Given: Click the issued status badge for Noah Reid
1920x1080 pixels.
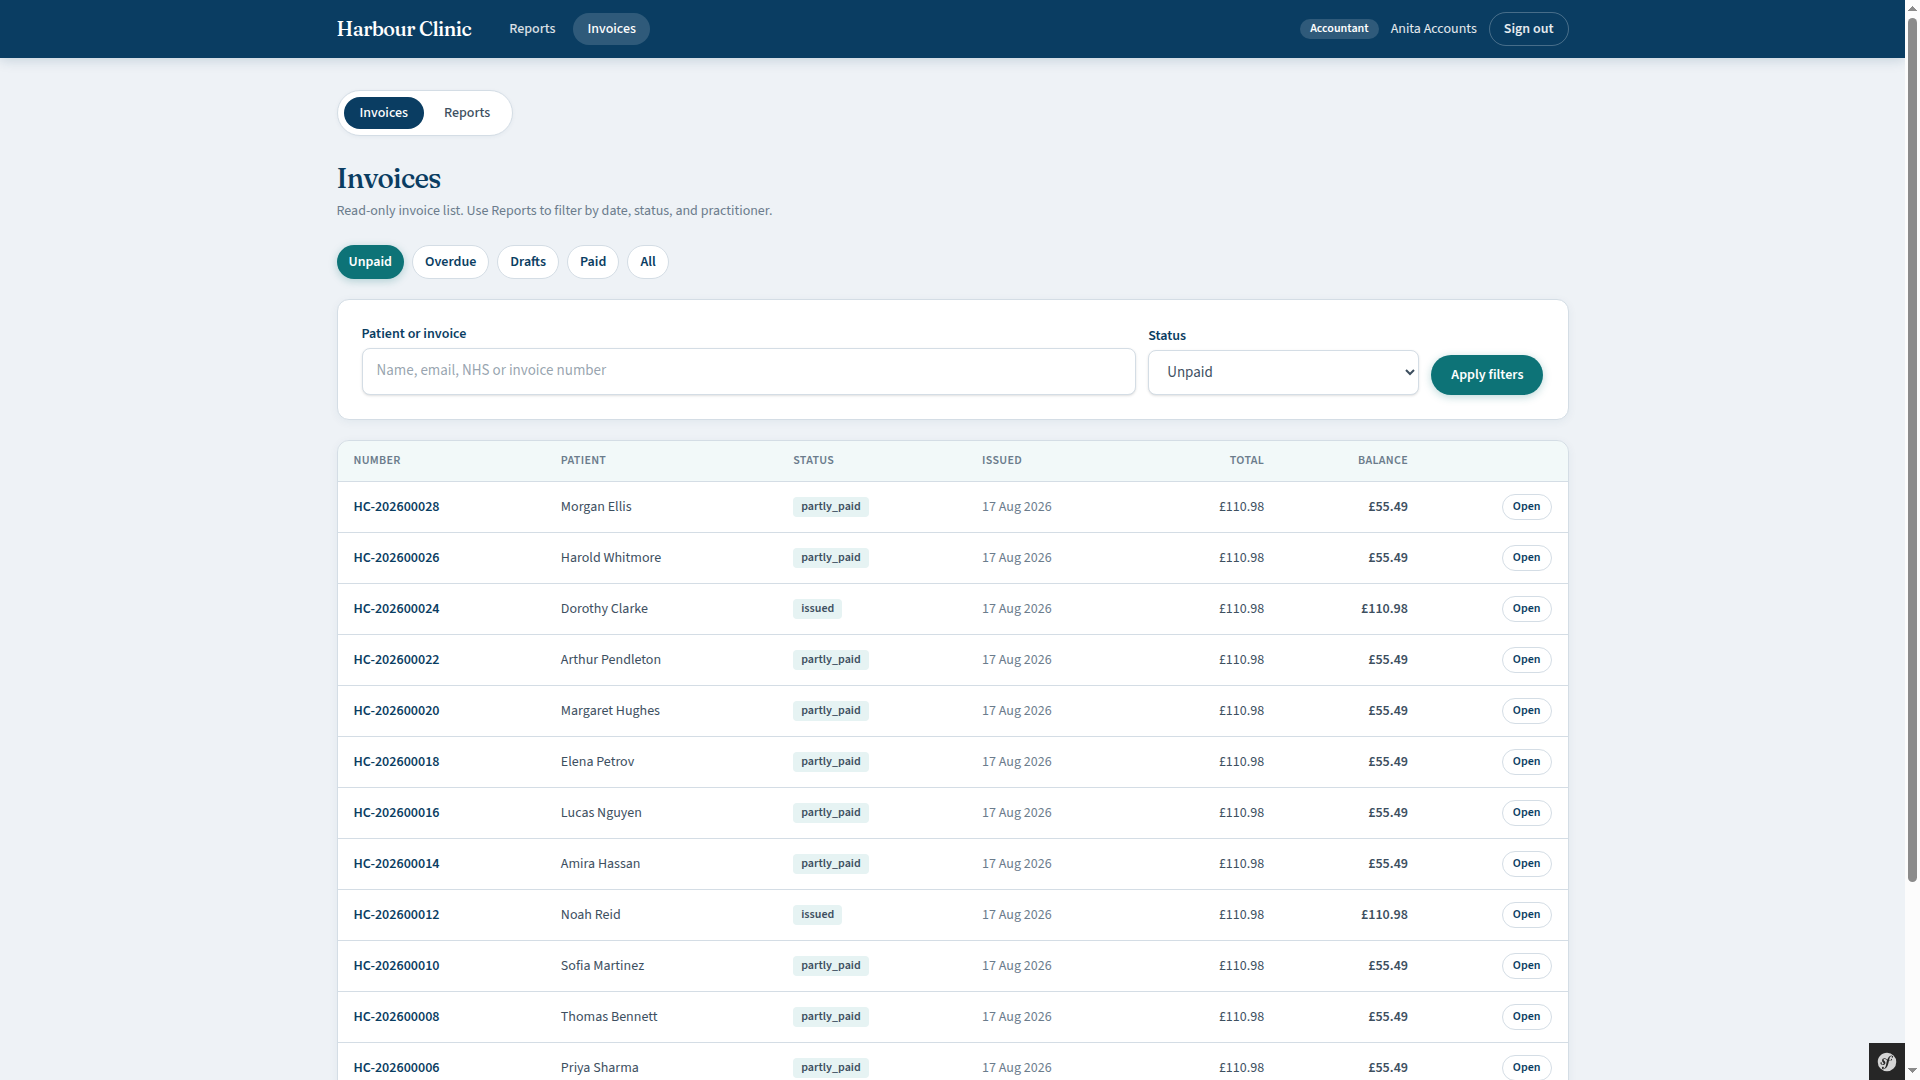Looking at the screenshot, I should [817, 915].
